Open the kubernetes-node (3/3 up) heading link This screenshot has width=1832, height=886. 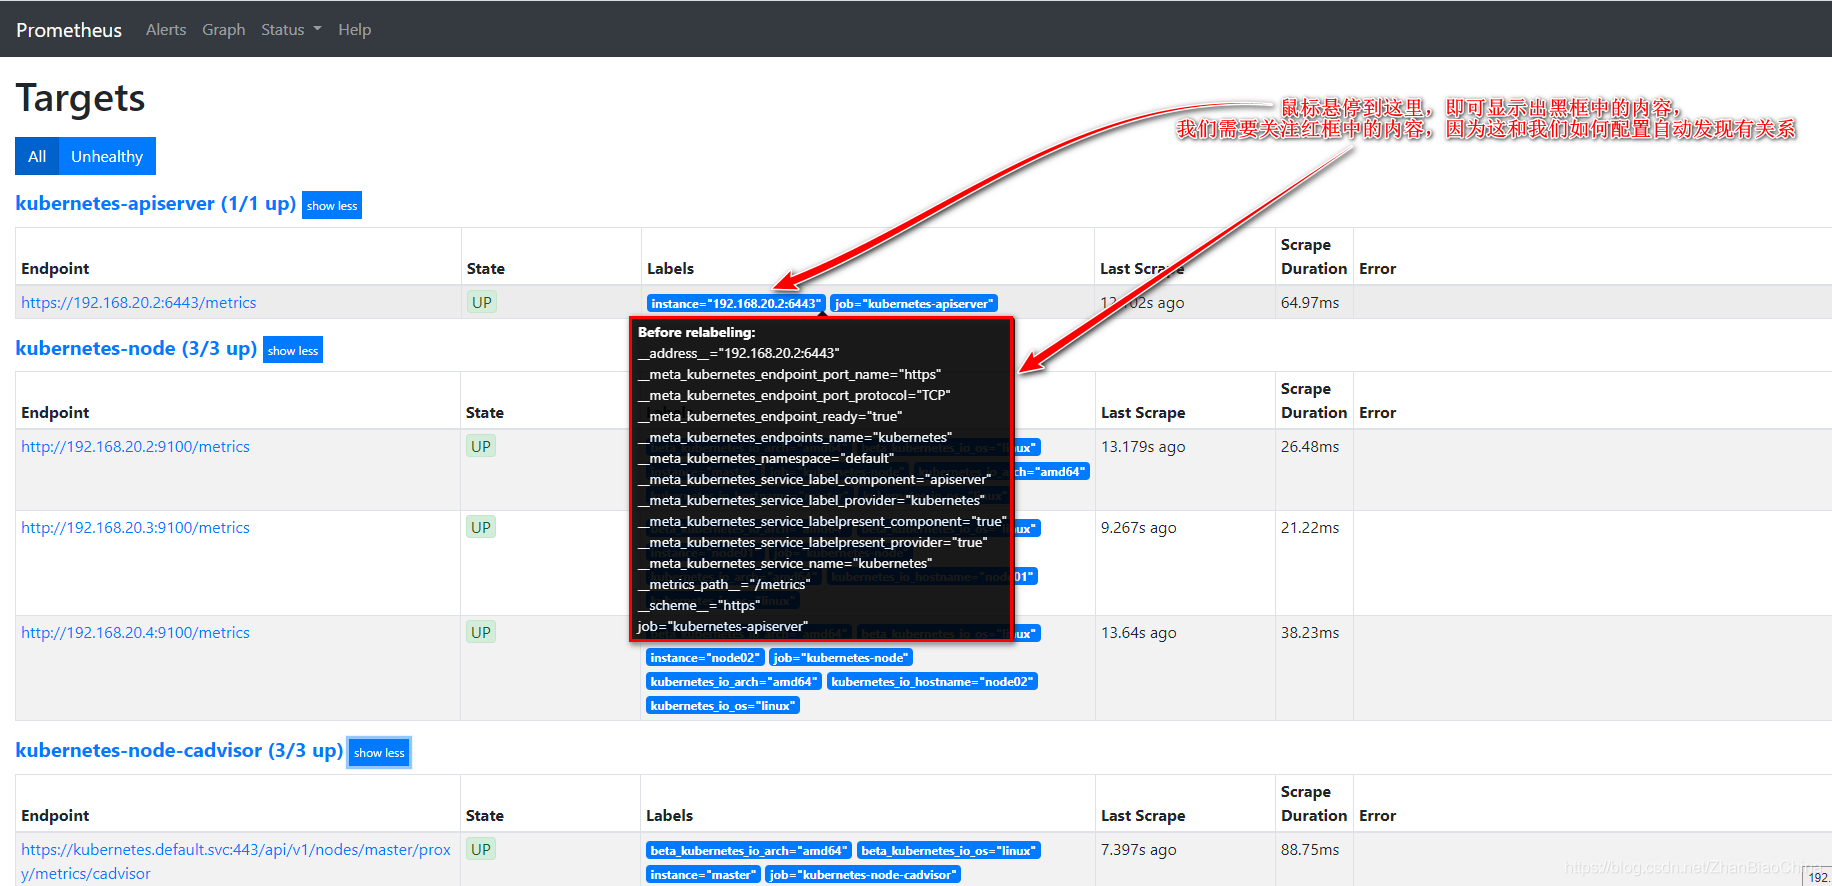[x=136, y=348]
